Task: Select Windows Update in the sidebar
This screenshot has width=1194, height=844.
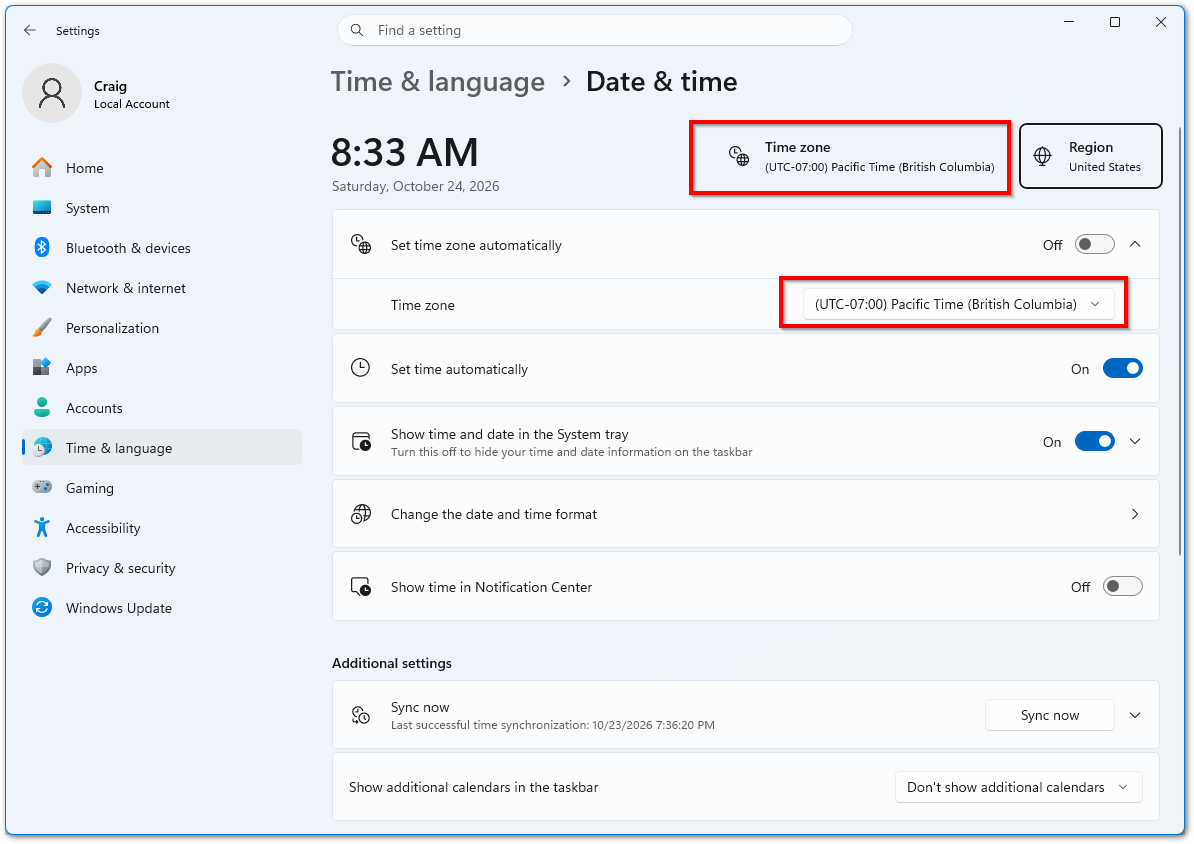Action: [x=162, y=608]
